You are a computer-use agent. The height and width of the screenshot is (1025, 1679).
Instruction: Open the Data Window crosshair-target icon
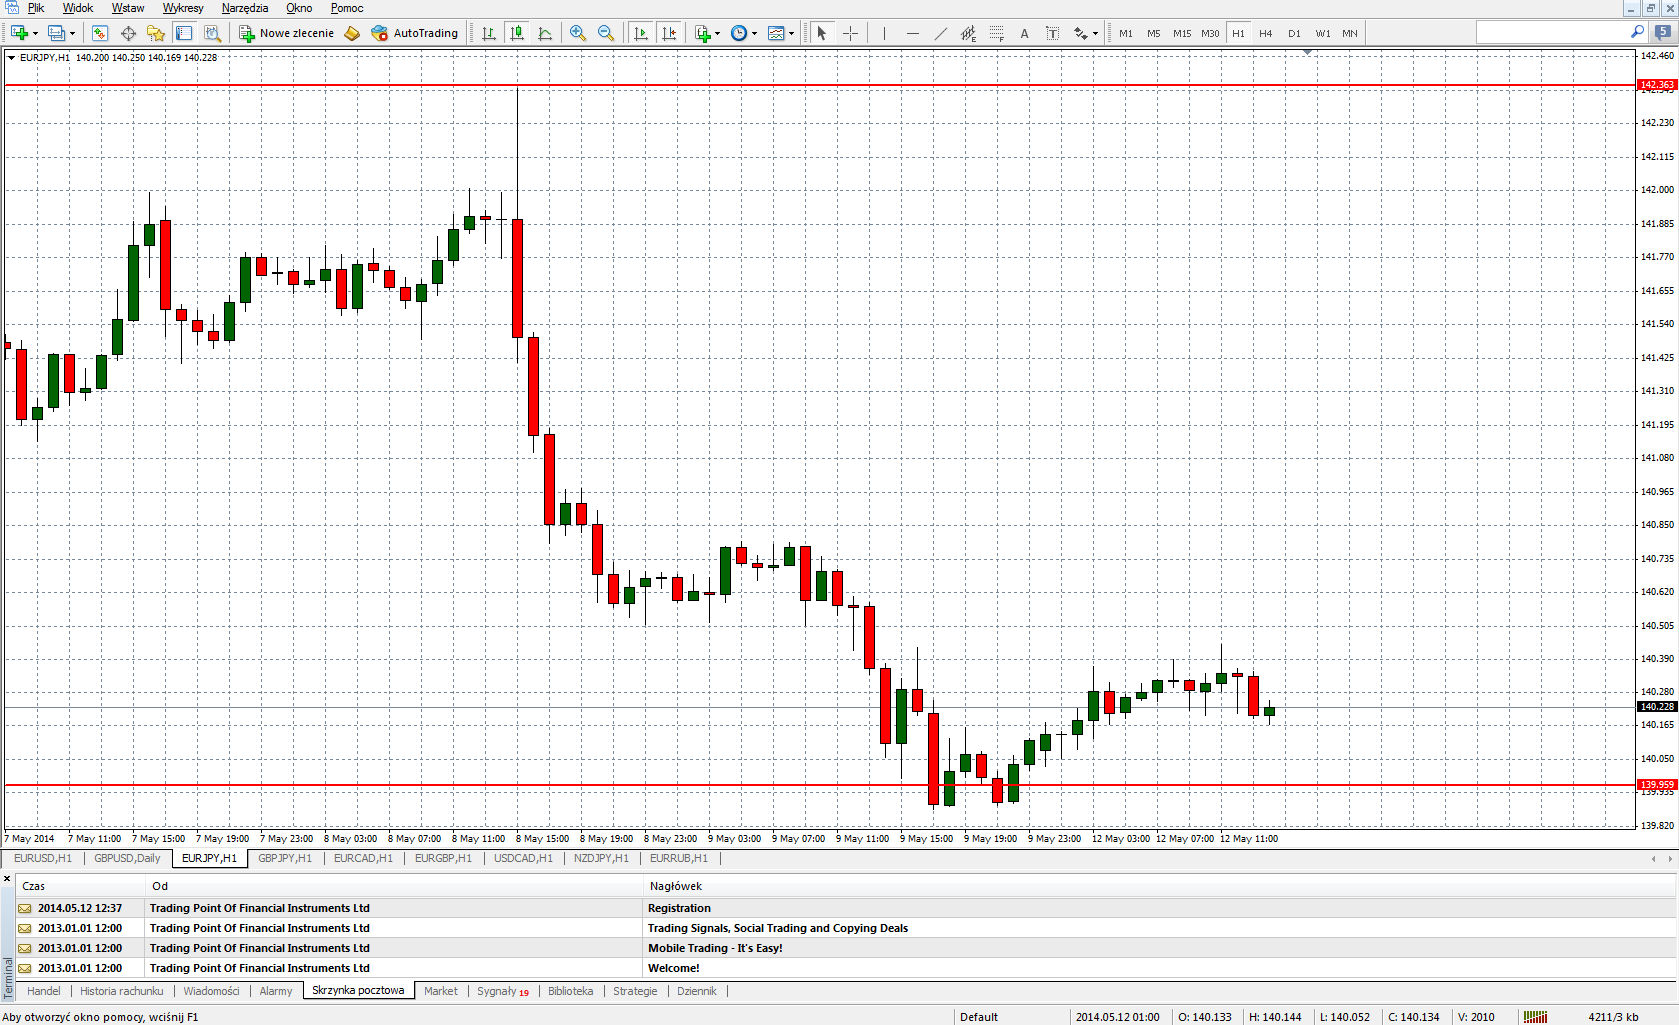pyautogui.click(x=128, y=33)
